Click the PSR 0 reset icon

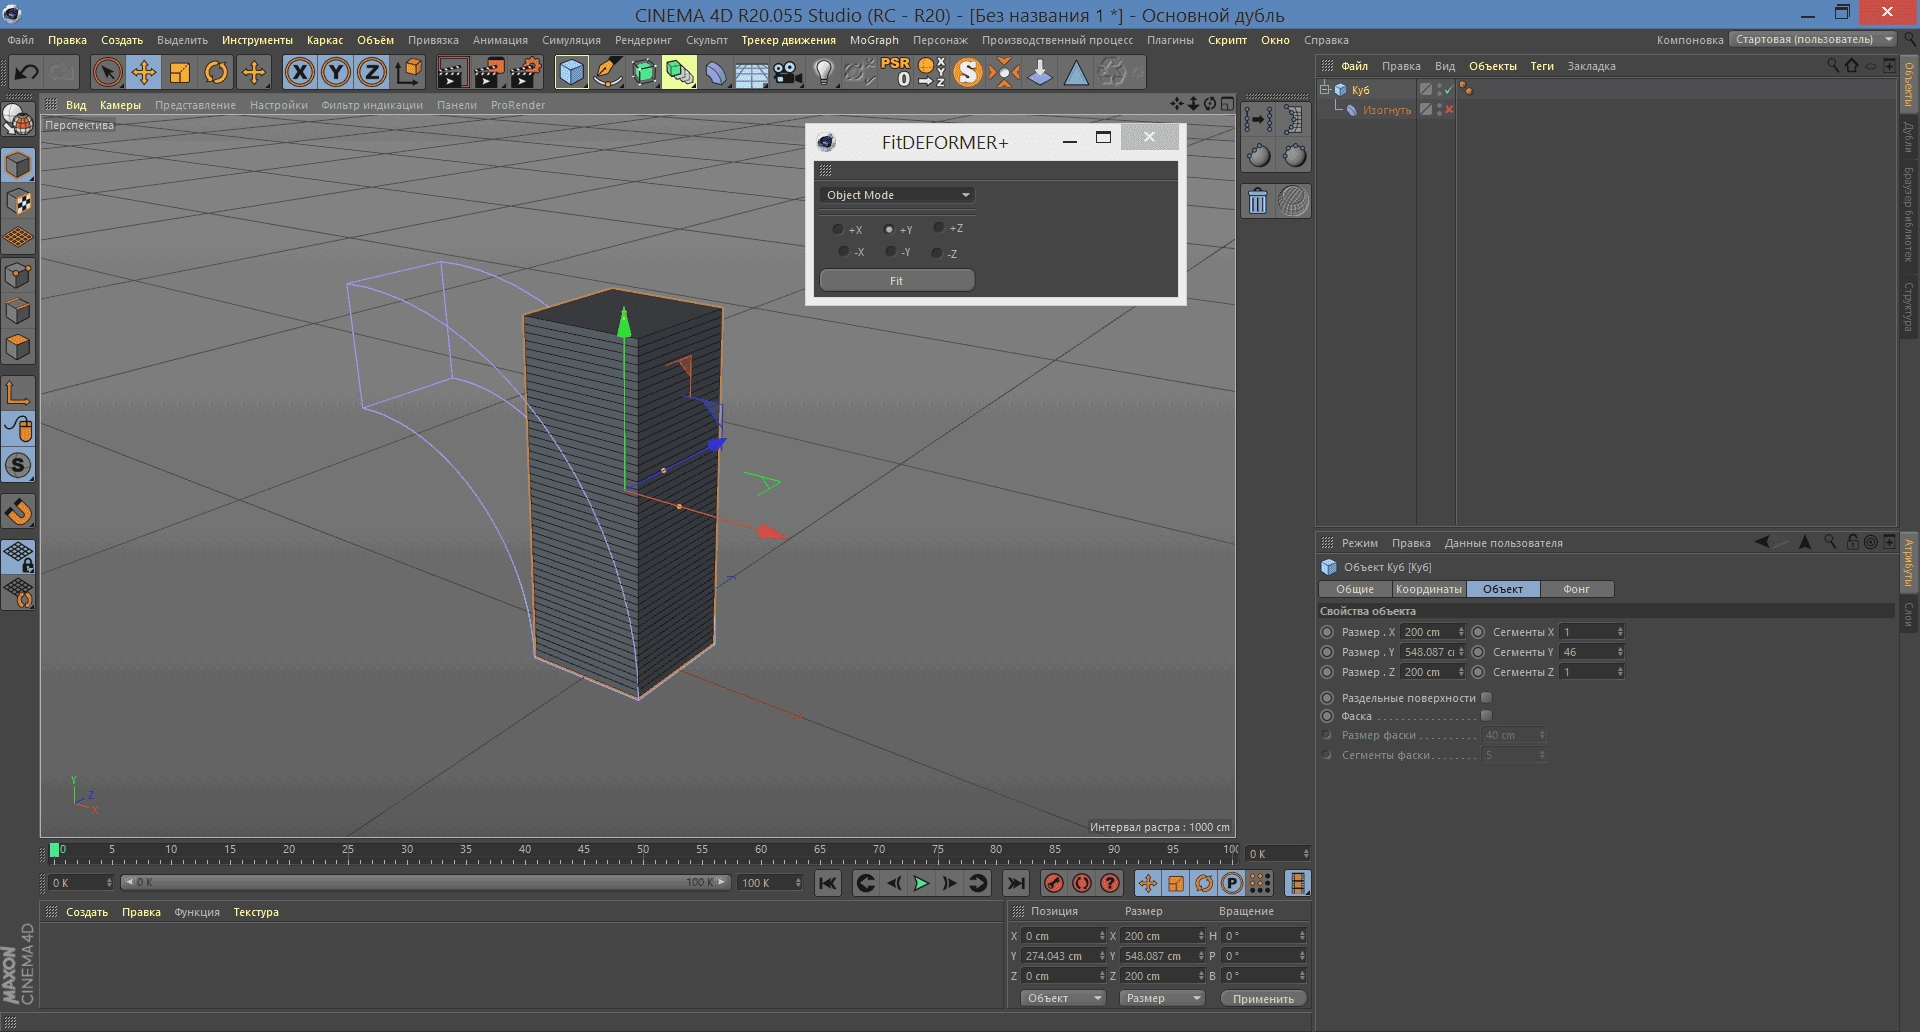coord(896,72)
